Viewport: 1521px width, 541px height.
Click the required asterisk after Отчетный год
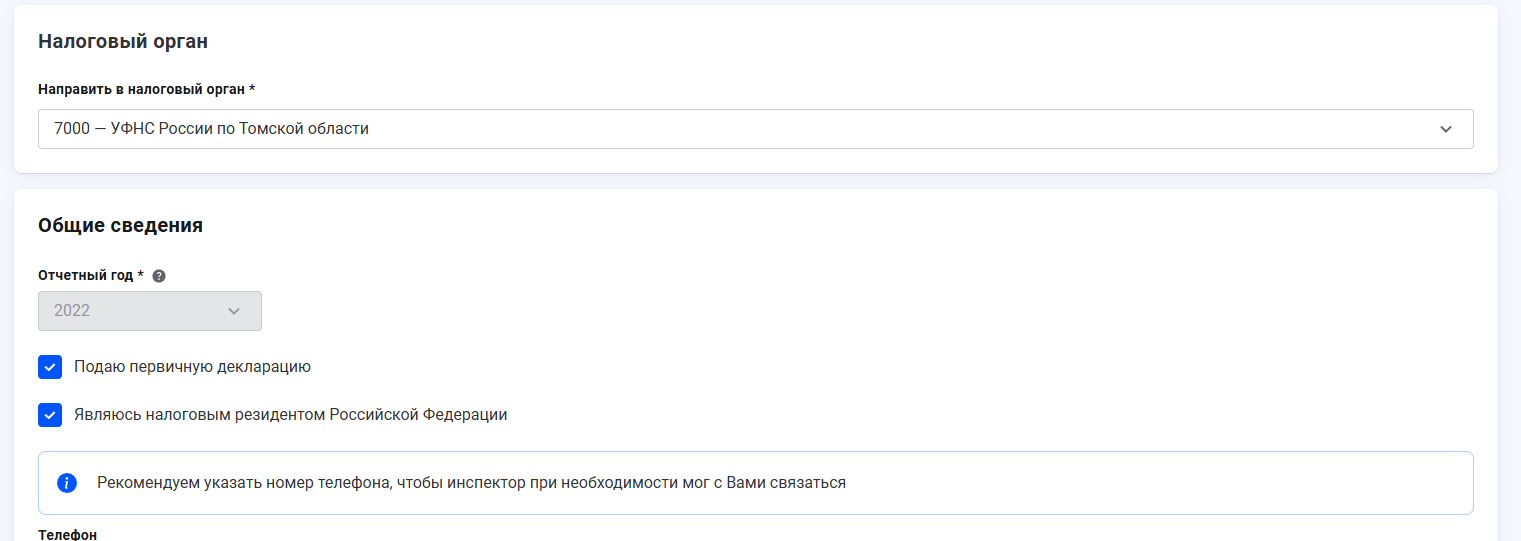(141, 275)
